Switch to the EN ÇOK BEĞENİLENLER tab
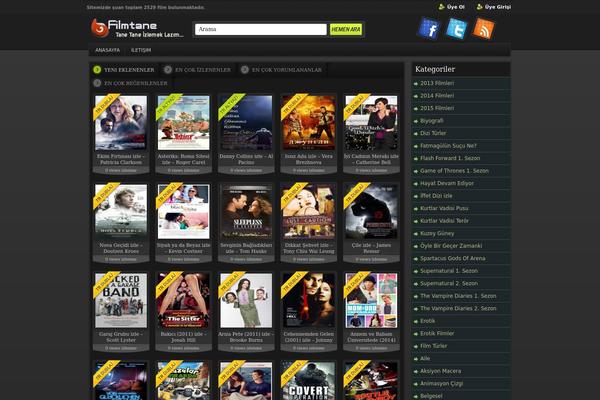Viewport: 600px width, 400px height. (130, 83)
